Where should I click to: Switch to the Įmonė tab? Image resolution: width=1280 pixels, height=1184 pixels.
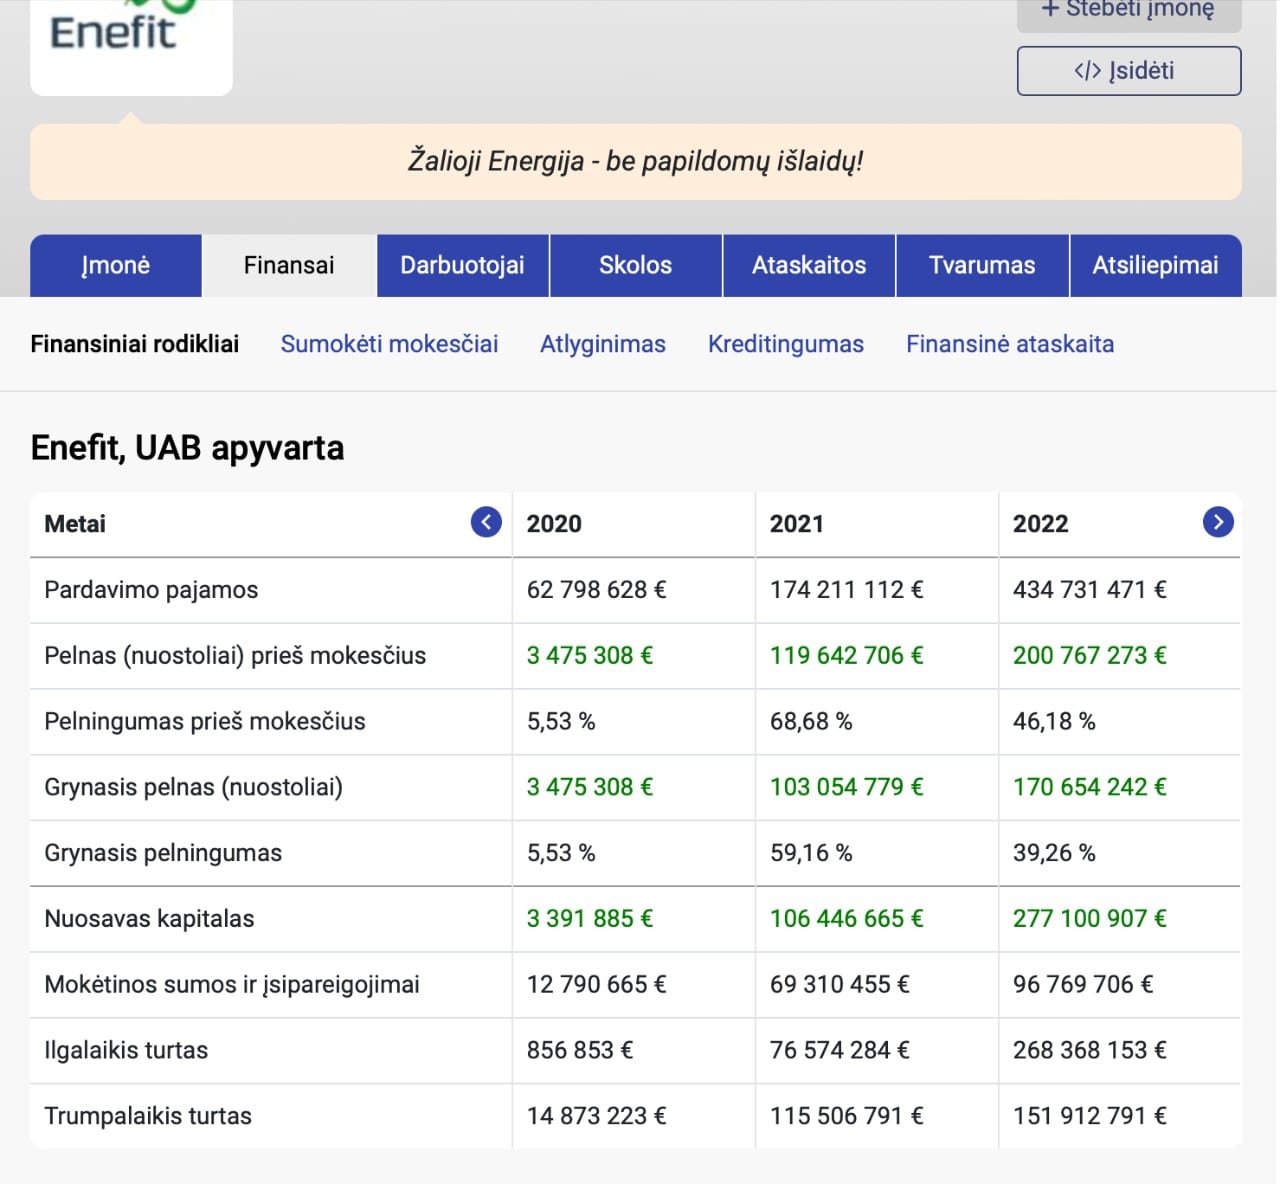tap(116, 266)
